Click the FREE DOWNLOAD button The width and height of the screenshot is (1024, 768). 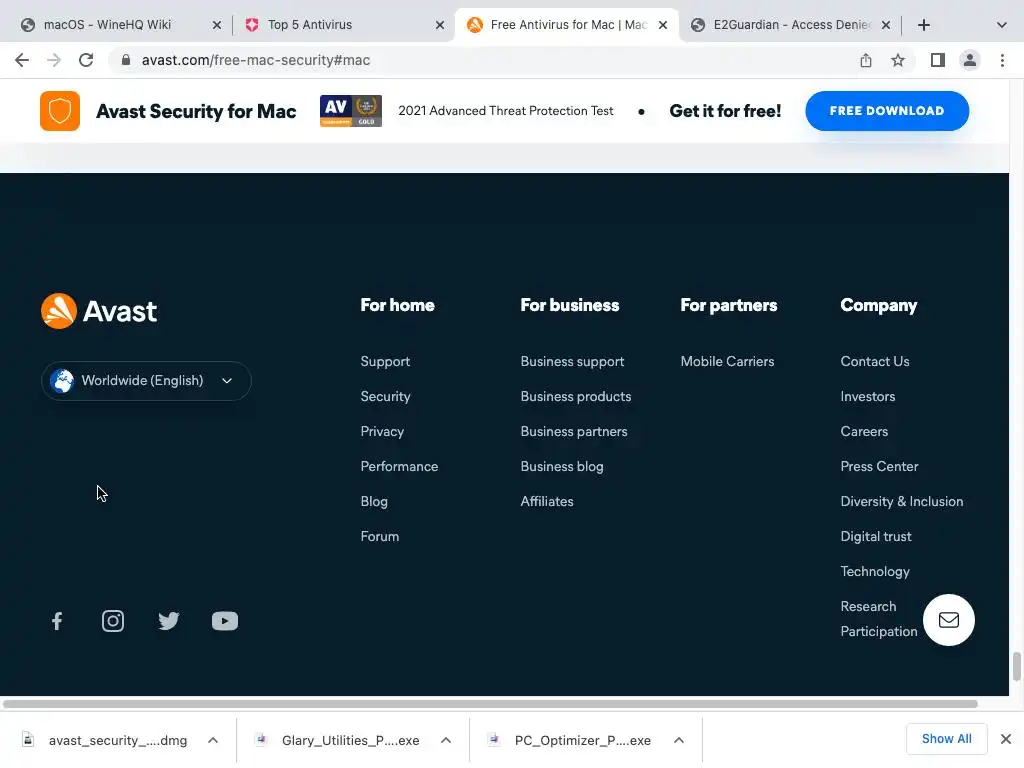(887, 111)
